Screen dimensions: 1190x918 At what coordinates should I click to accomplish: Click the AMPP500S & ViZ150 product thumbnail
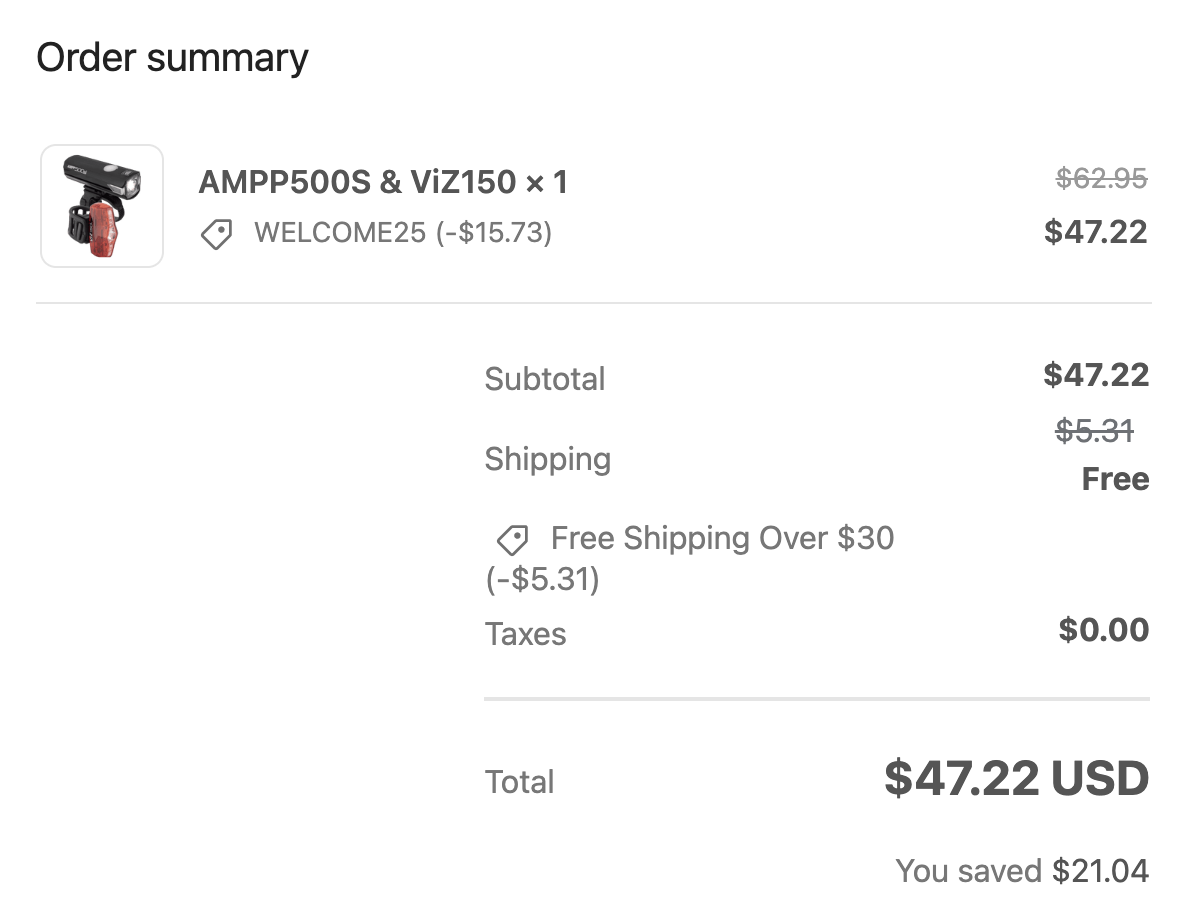point(102,206)
